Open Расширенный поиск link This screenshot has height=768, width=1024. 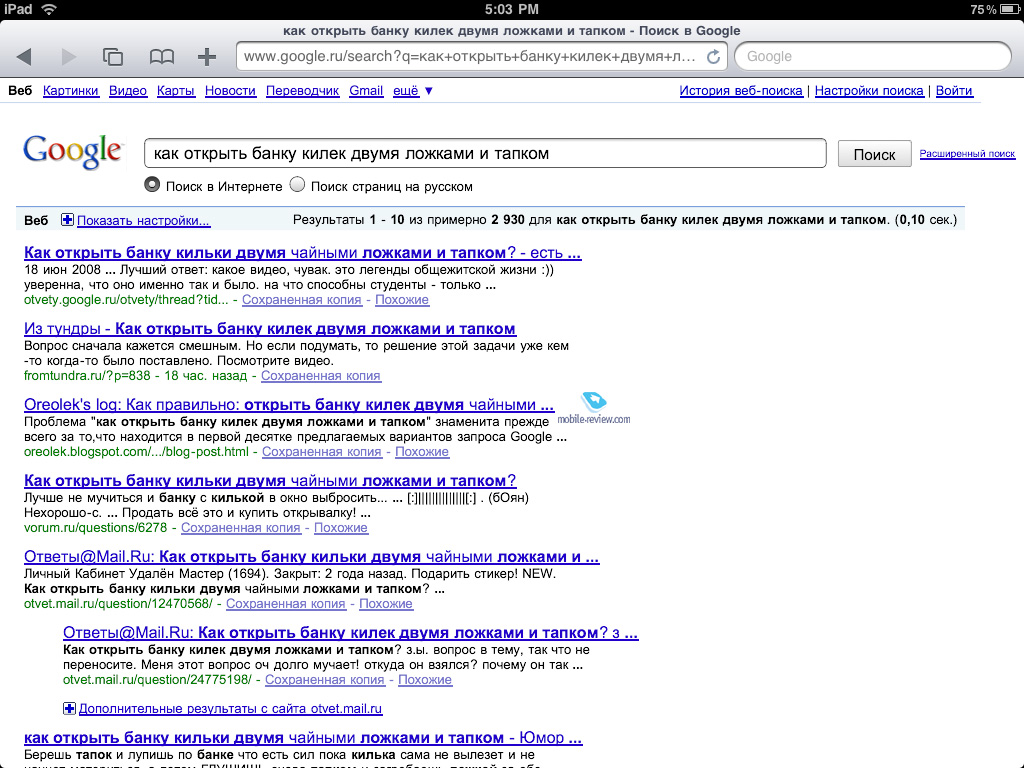(x=967, y=153)
